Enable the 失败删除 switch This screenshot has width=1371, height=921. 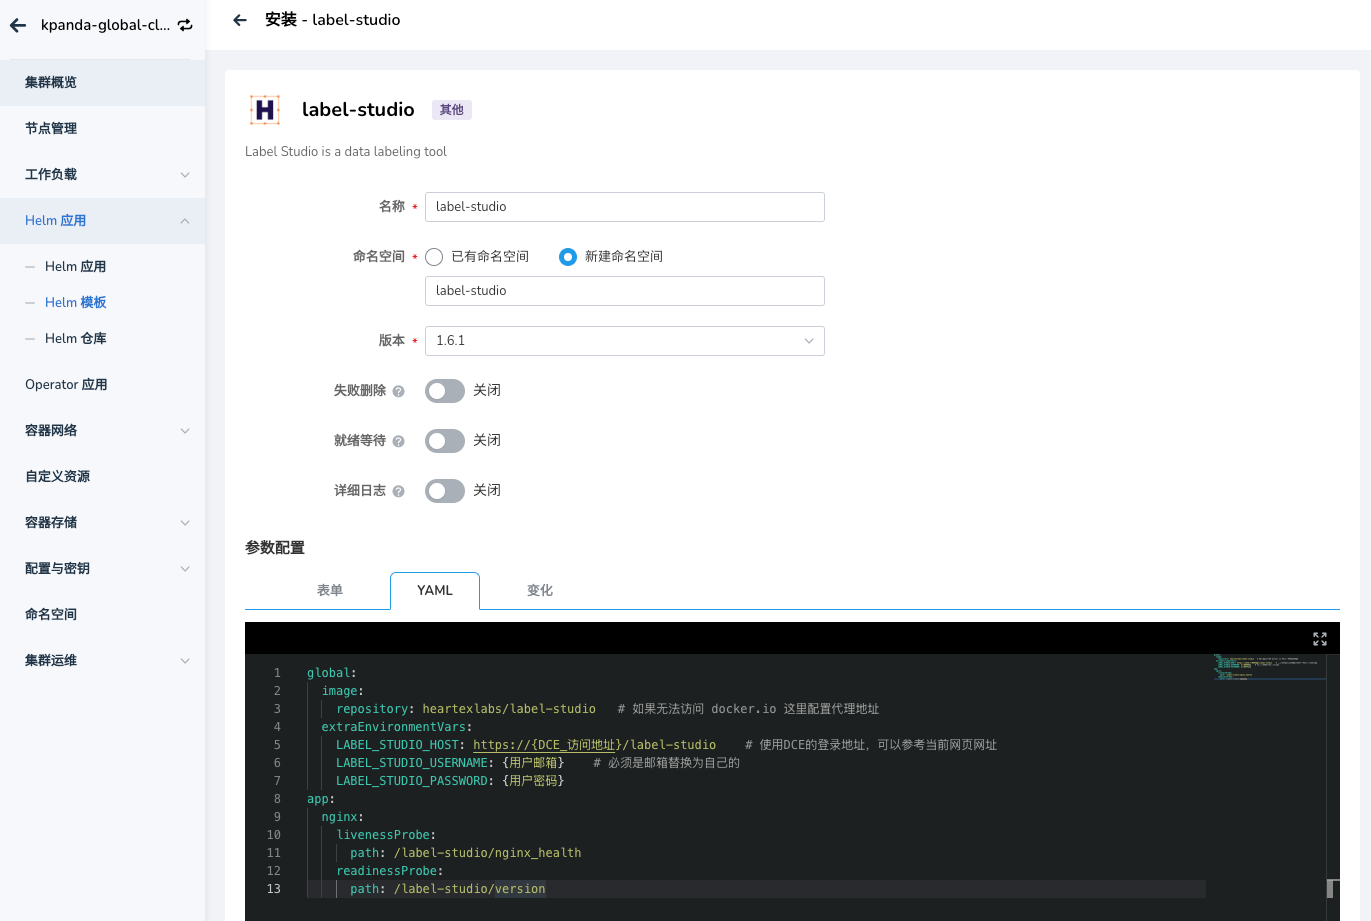[444, 390]
